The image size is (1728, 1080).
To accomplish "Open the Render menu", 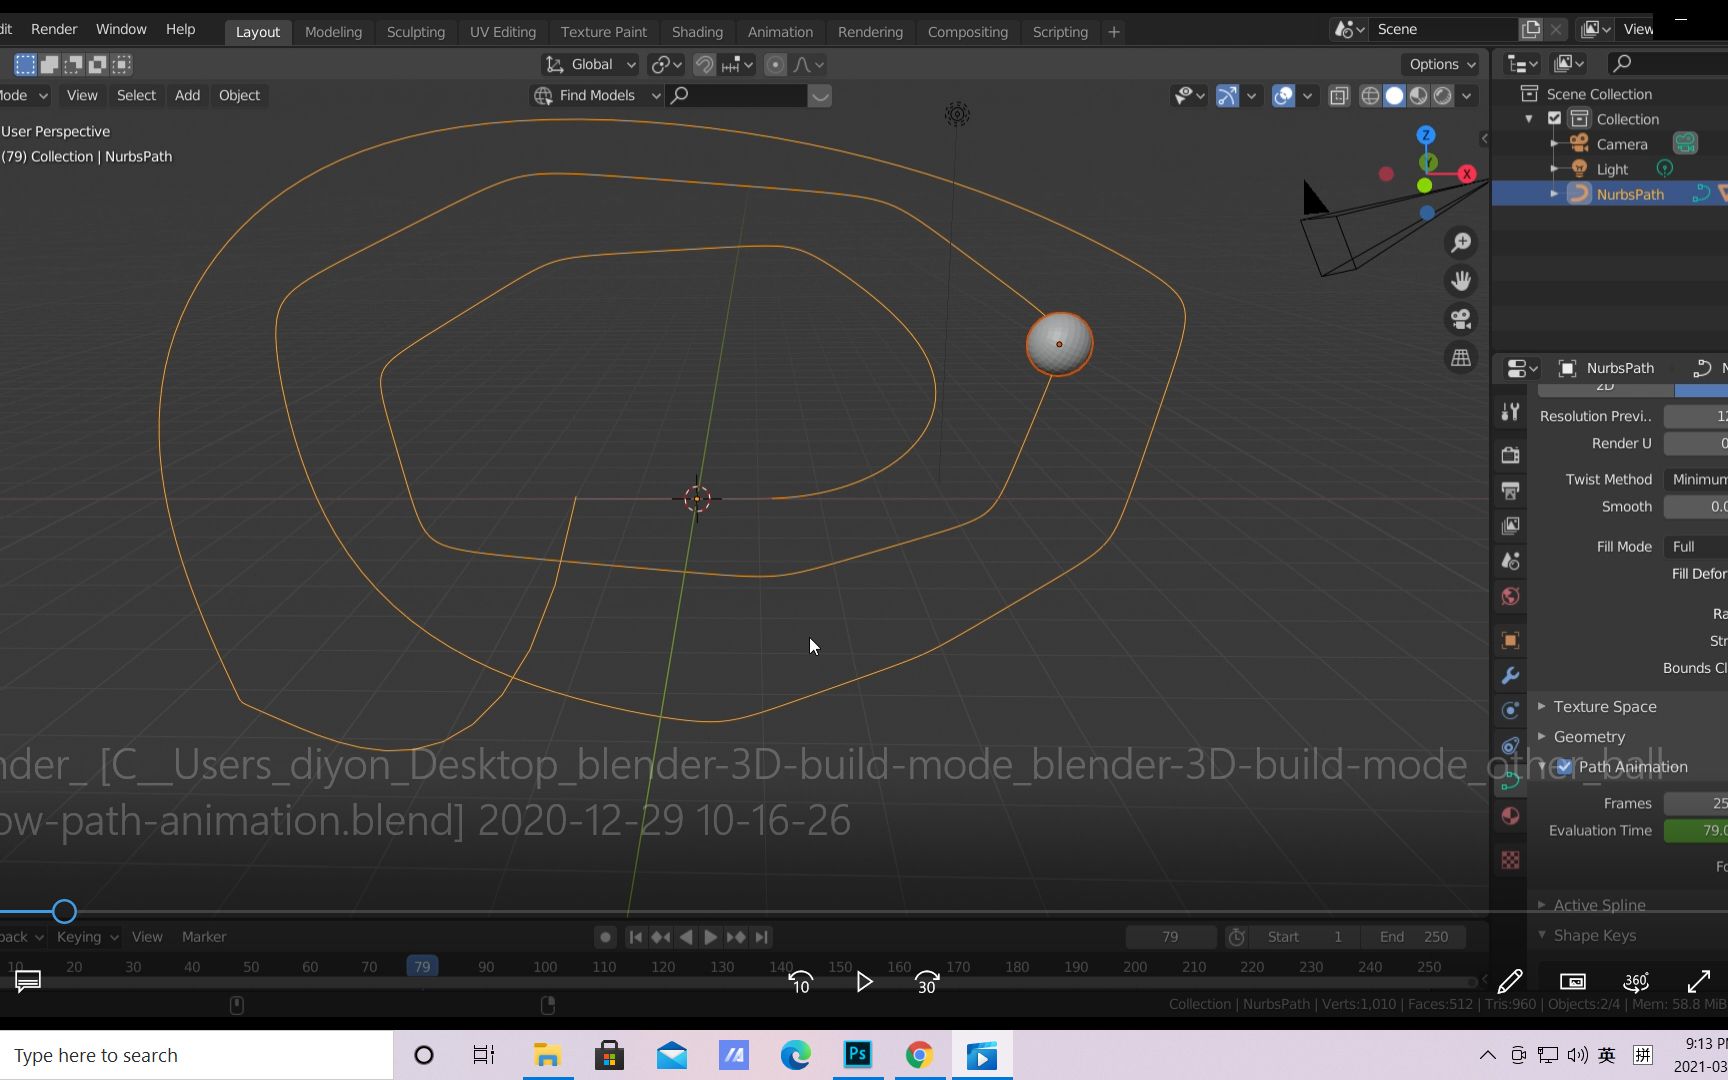I will (x=54, y=29).
